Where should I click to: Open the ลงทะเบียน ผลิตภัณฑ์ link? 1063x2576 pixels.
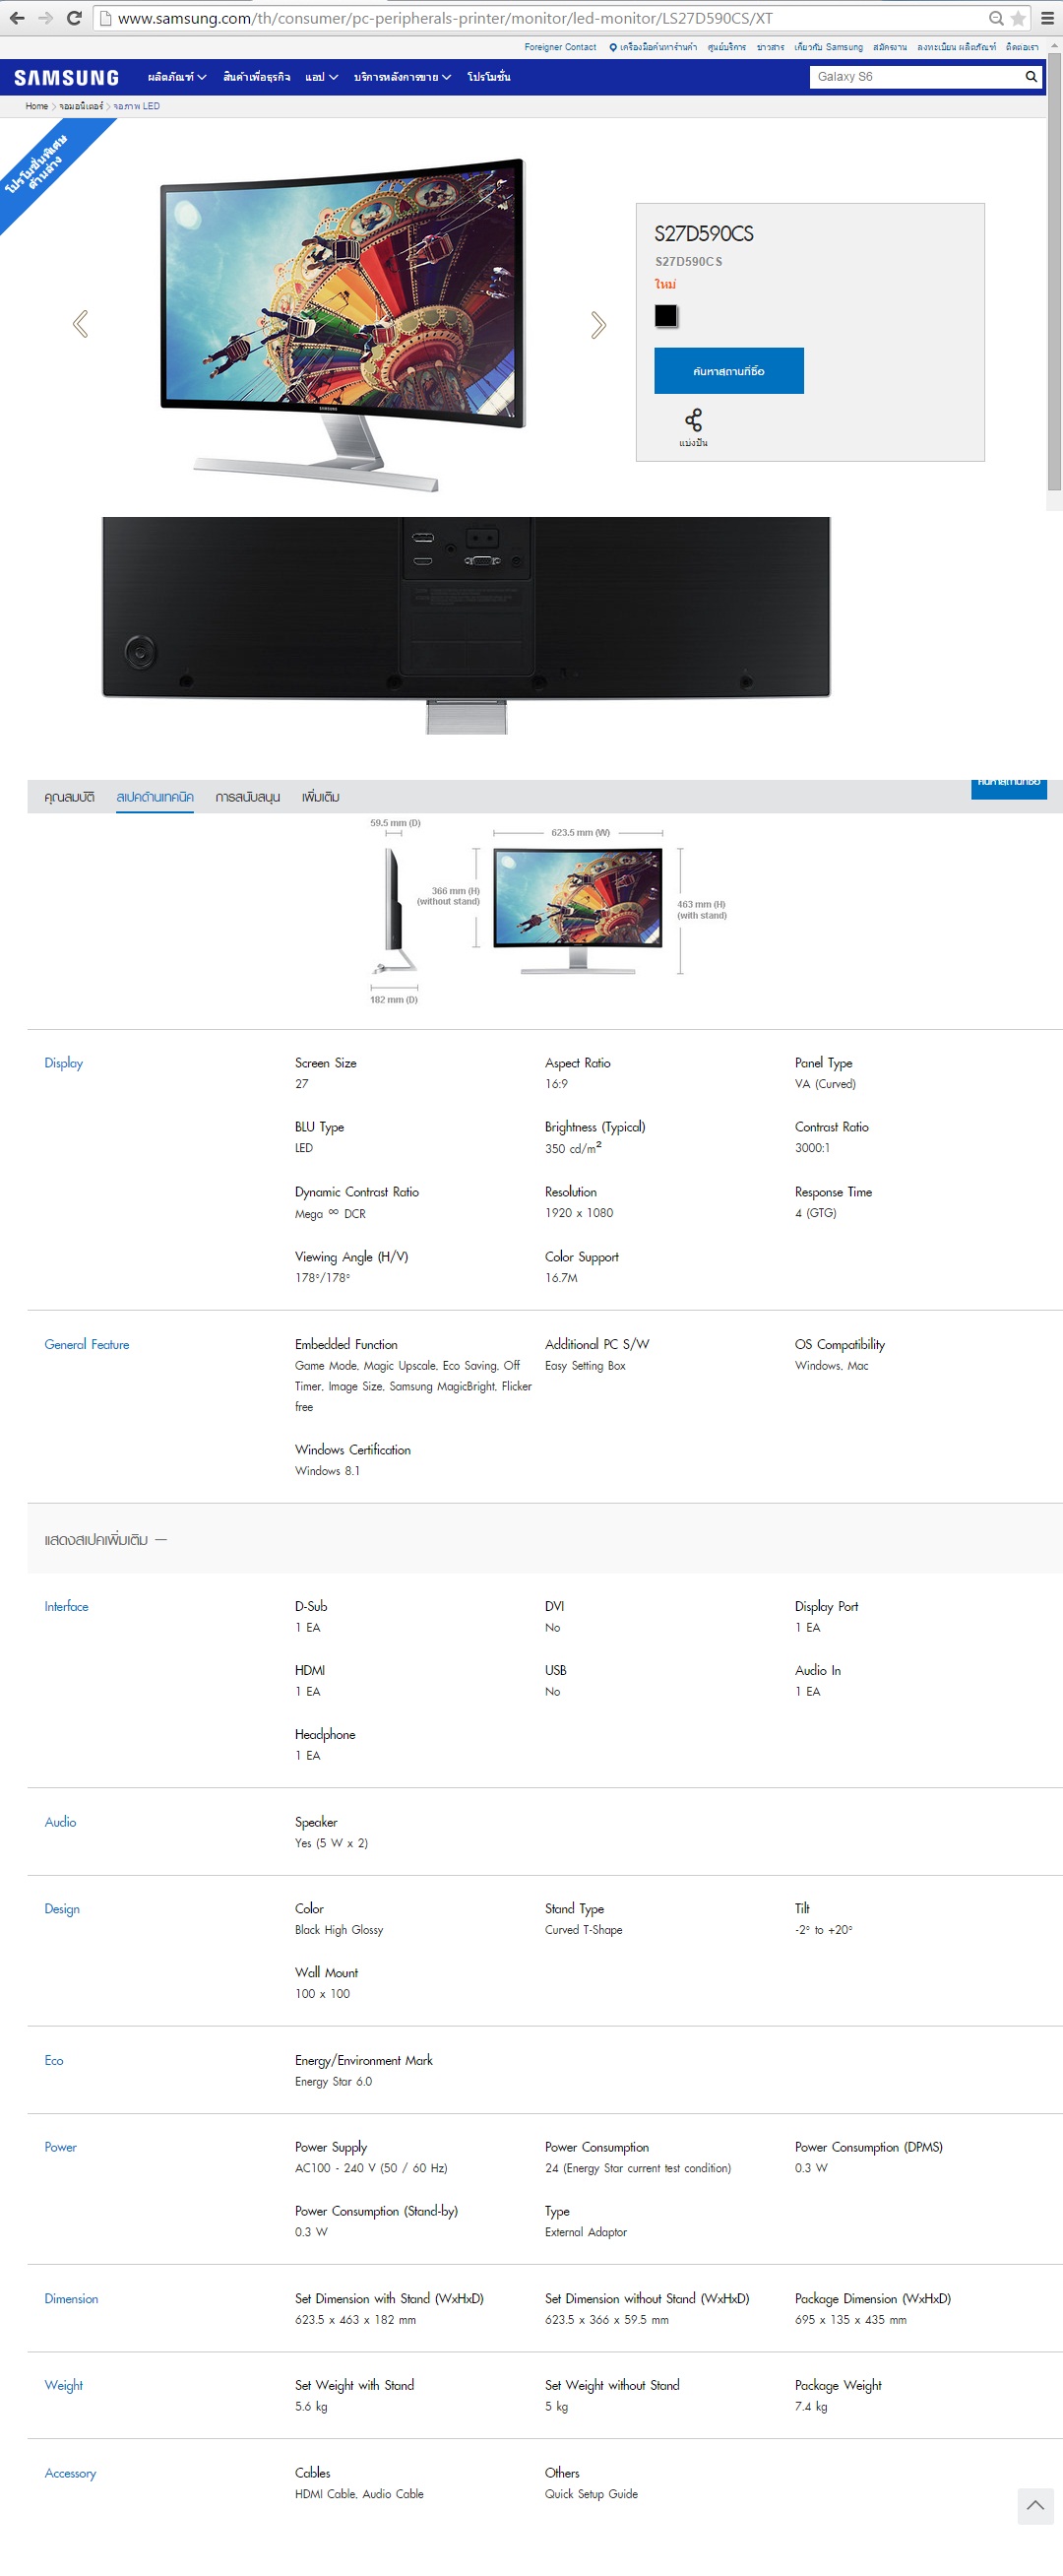coord(957,47)
